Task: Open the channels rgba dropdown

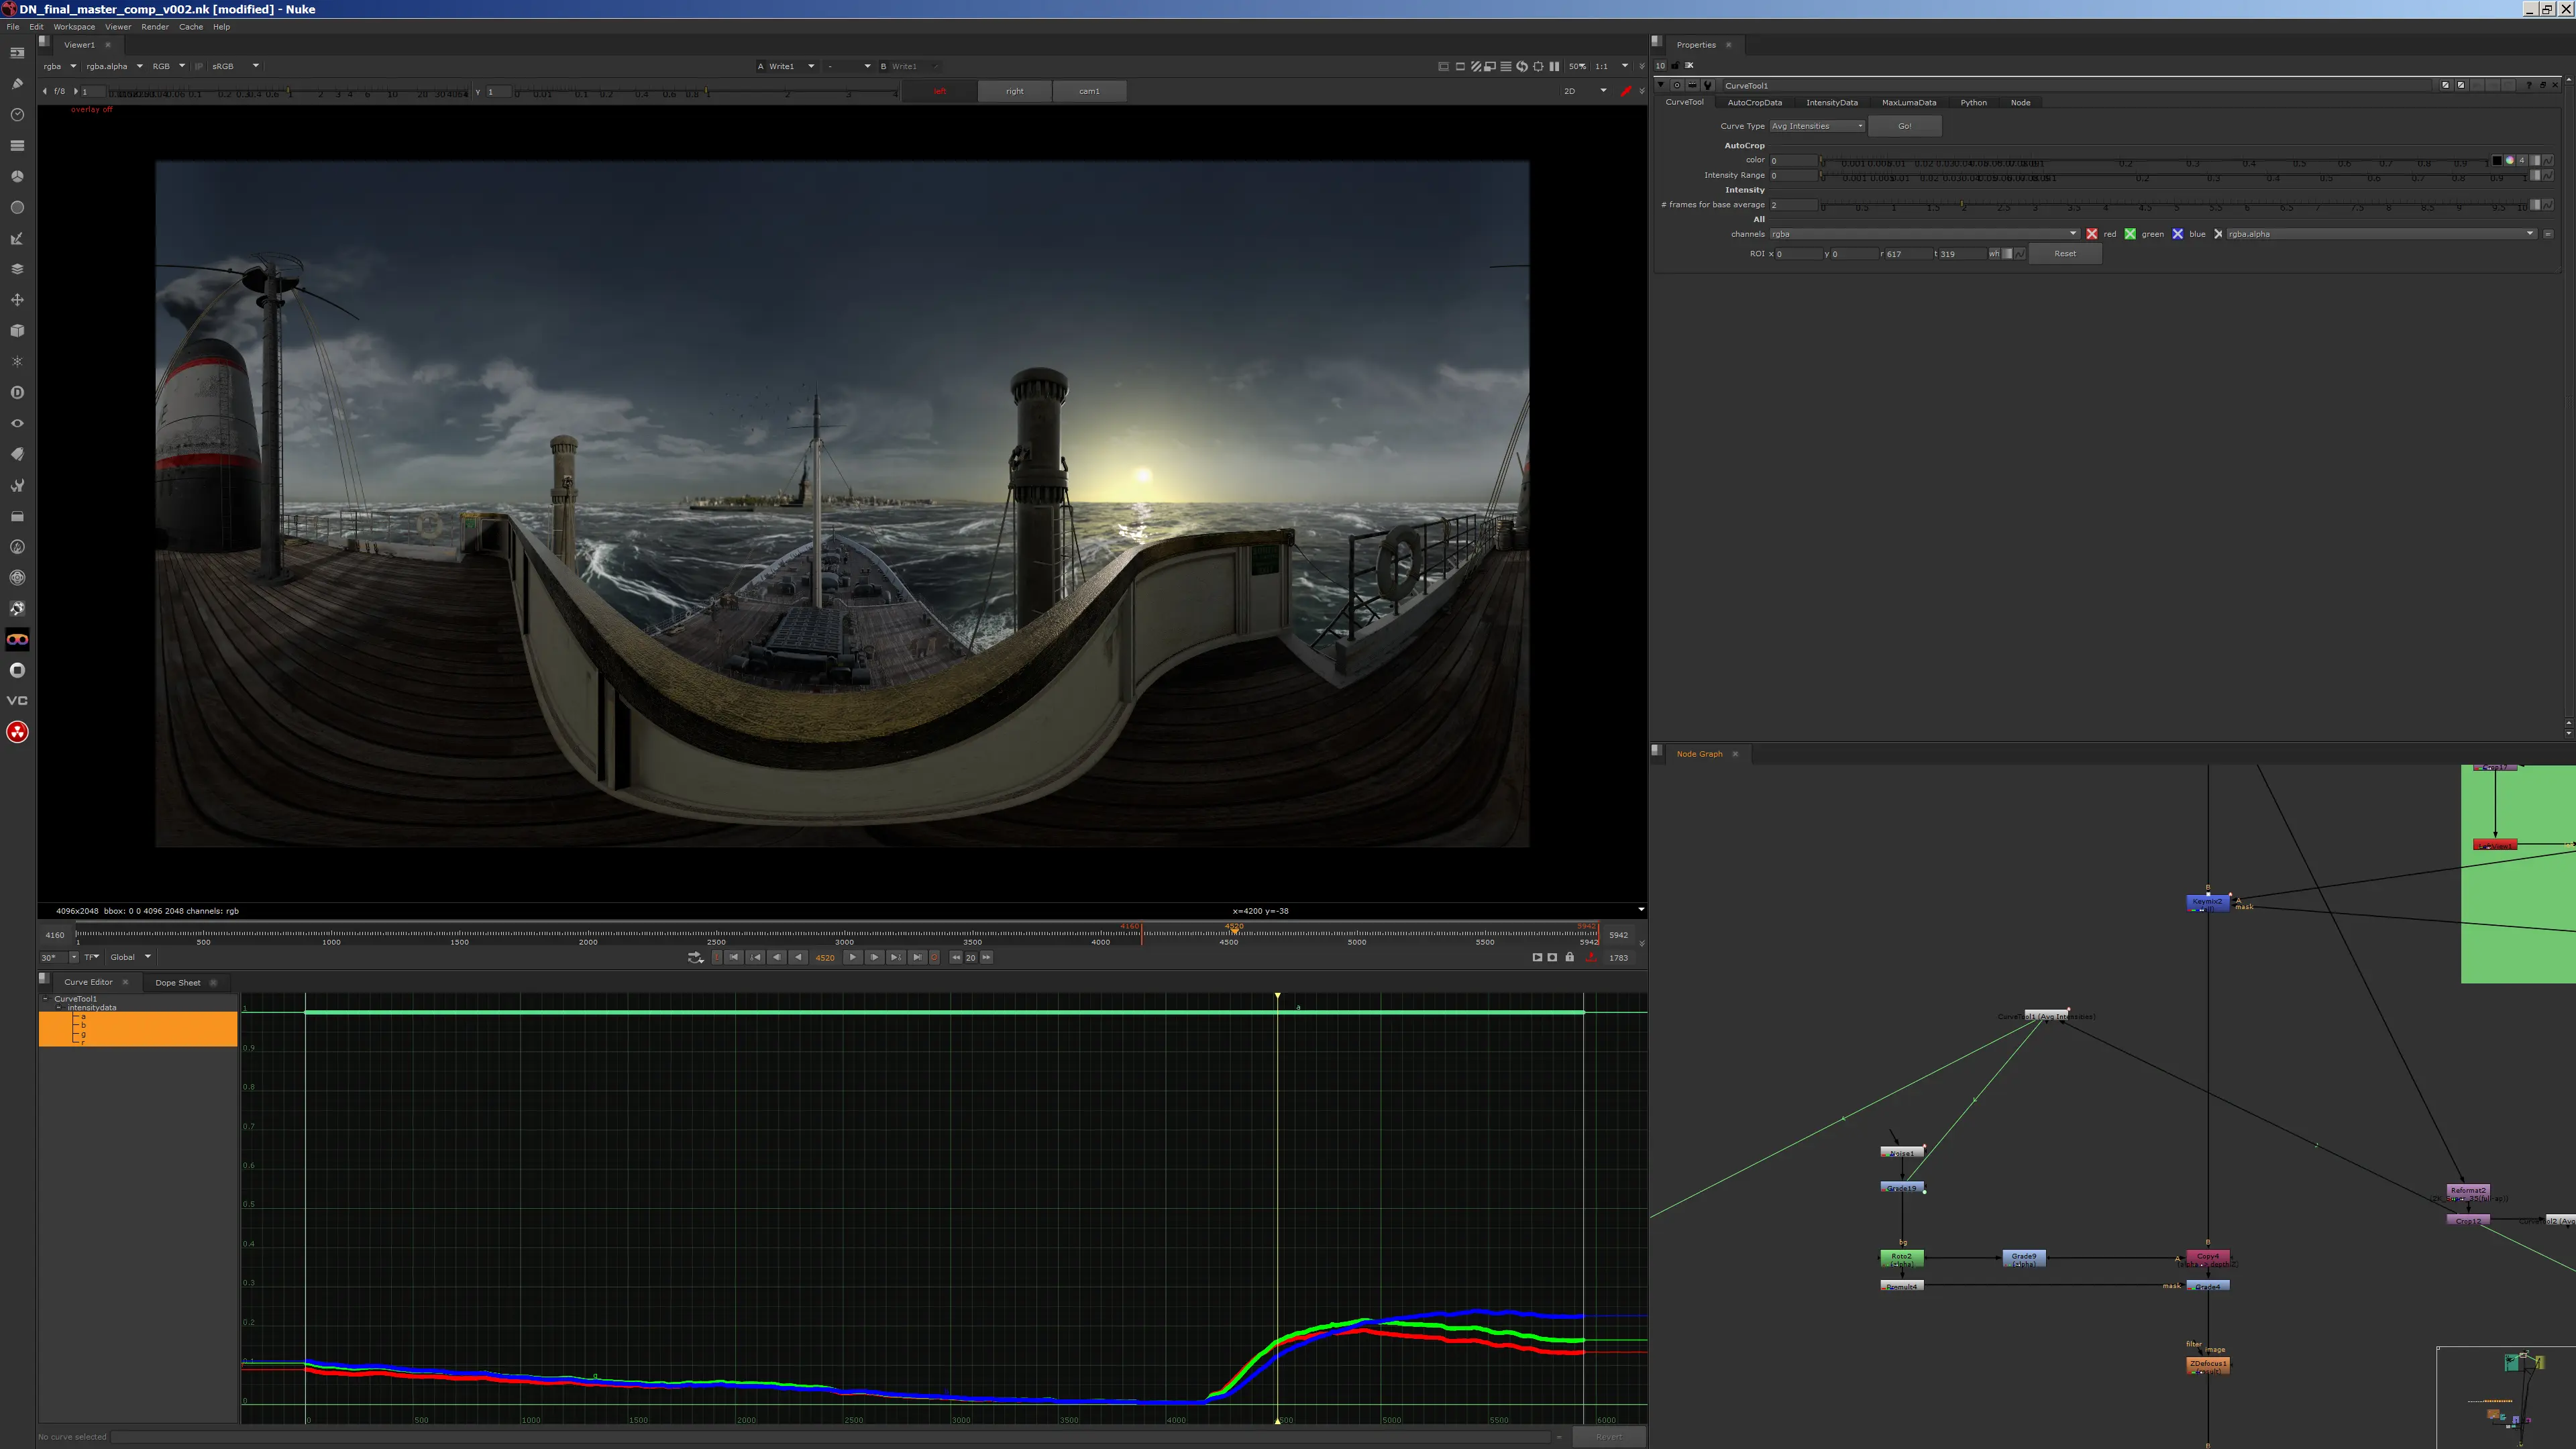Action: pos(1924,234)
